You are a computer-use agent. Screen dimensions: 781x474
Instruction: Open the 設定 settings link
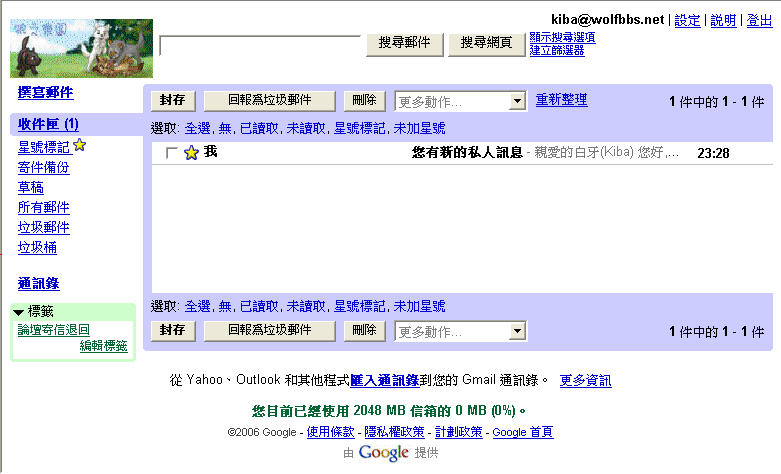click(x=687, y=20)
